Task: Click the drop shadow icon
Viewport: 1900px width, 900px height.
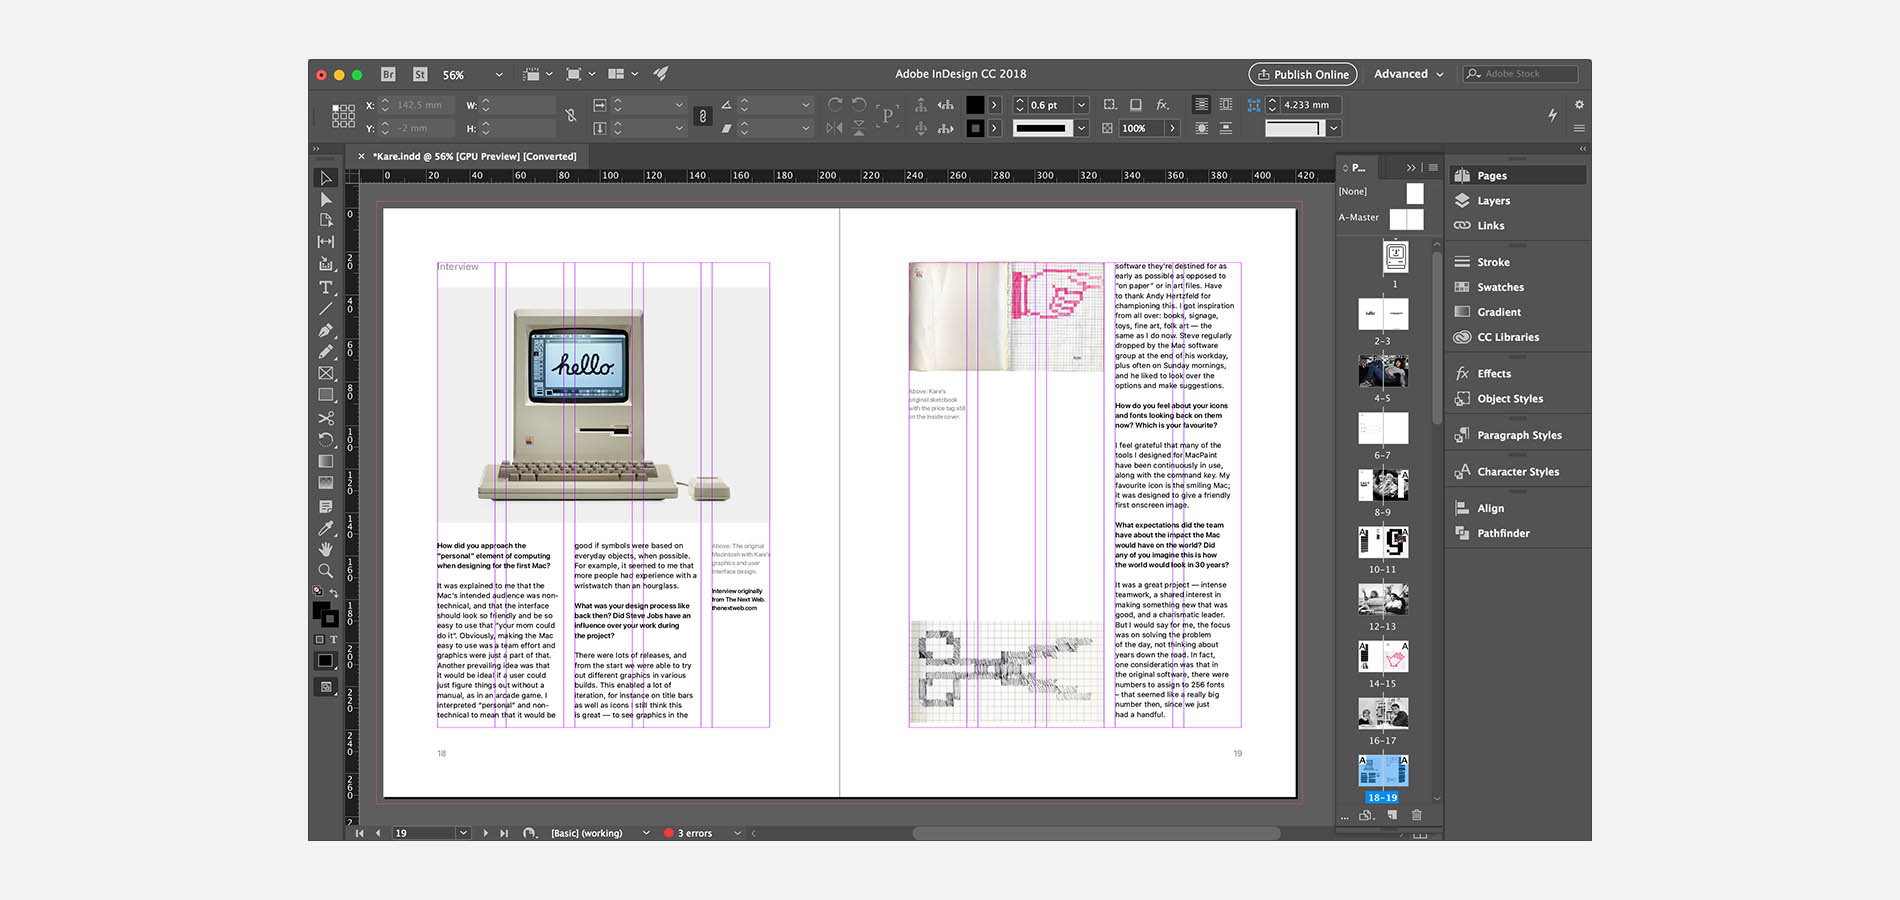Action: pos(1136,104)
